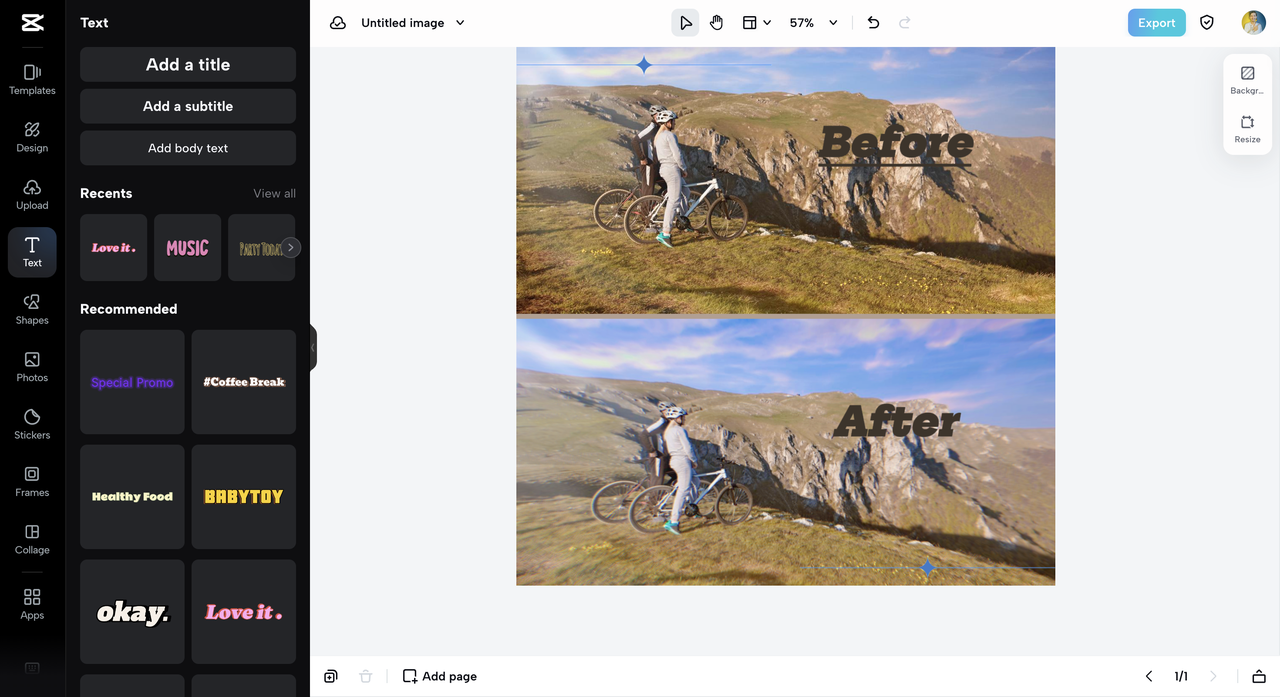Viewport: 1280px width, 697px height.
Task: Select the MUSIC text style thumbnail
Action: coord(187,247)
